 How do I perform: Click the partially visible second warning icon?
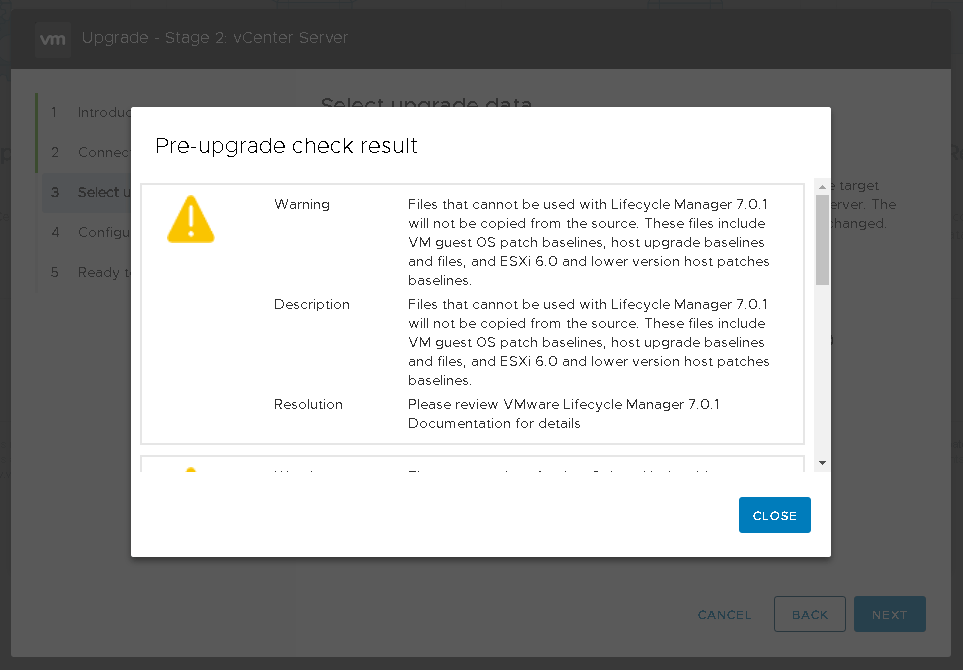pos(190,469)
